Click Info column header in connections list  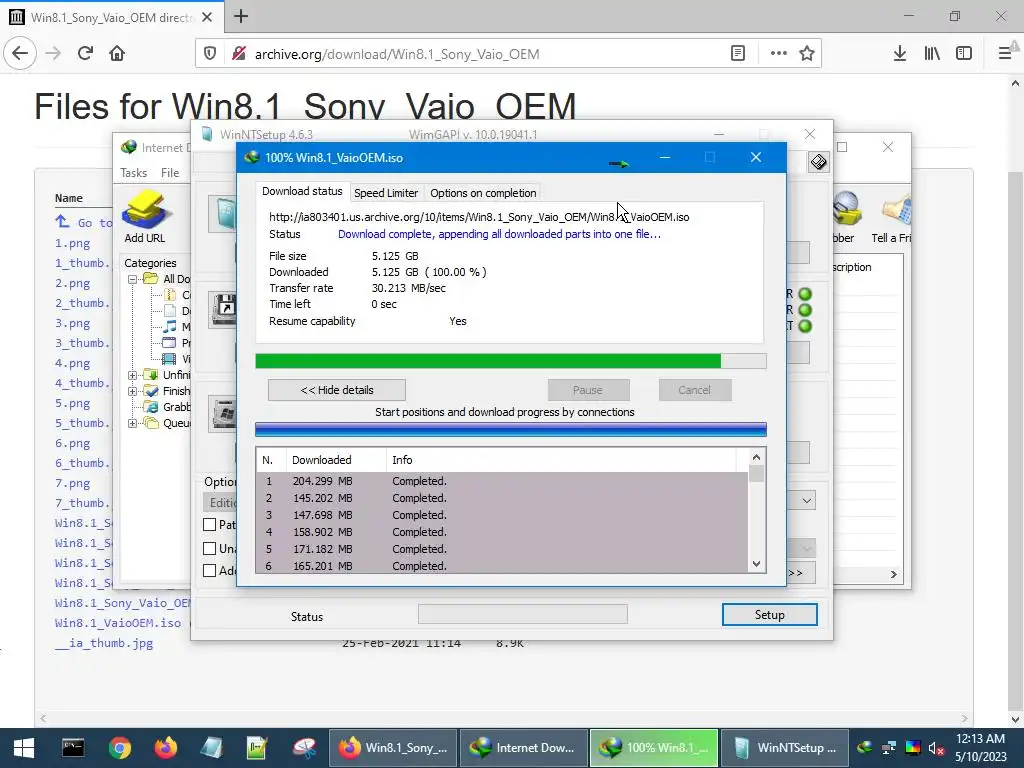[562, 460]
